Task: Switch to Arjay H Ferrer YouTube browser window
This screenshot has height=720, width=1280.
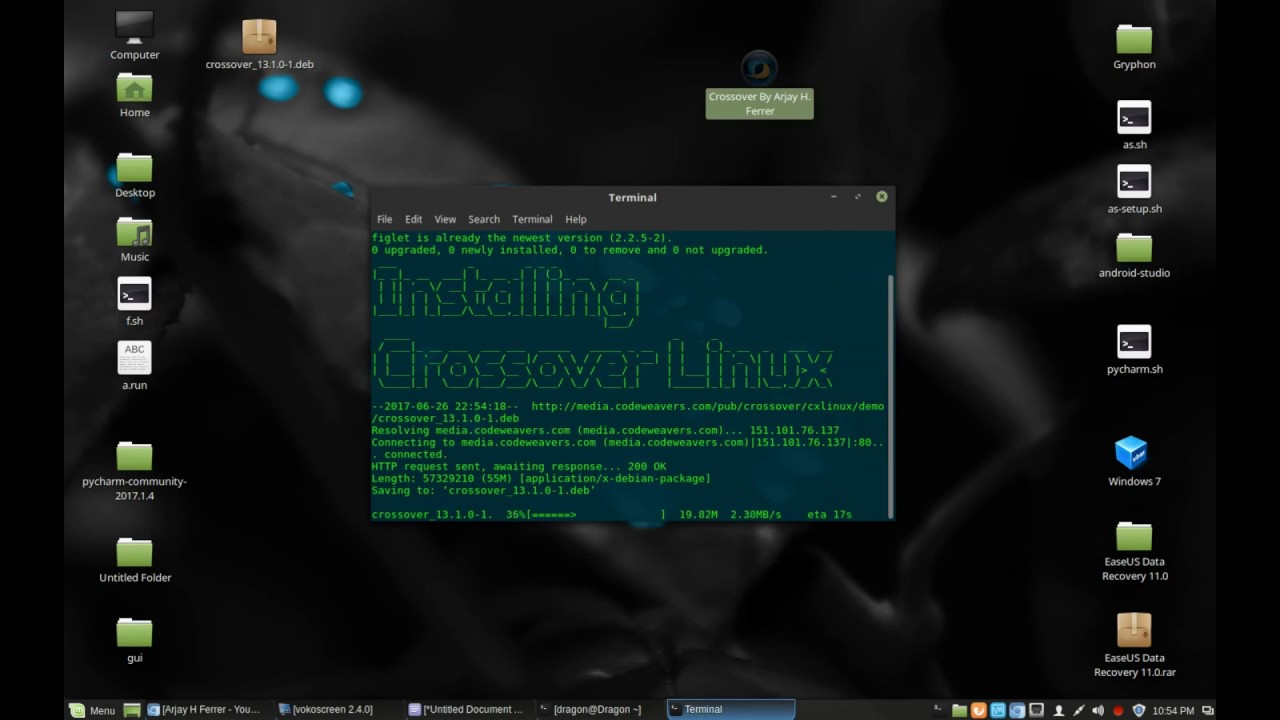Action: [205, 709]
